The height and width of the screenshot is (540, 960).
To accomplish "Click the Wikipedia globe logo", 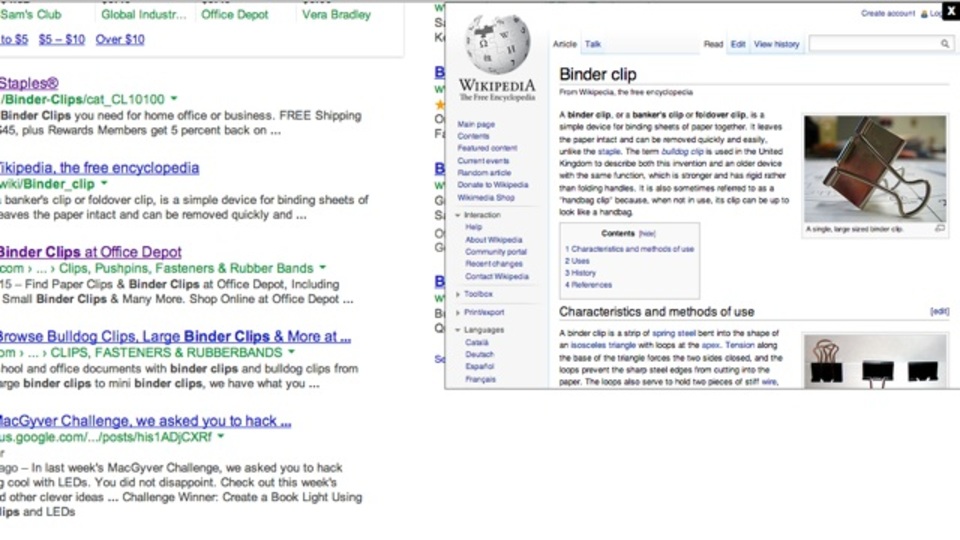I will coord(497,43).
